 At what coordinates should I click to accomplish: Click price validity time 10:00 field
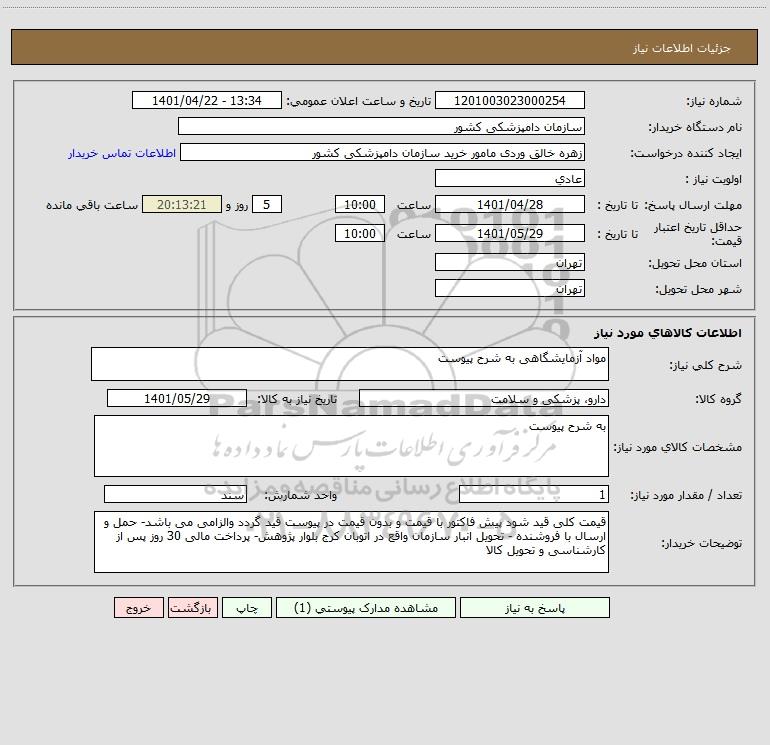359,233
